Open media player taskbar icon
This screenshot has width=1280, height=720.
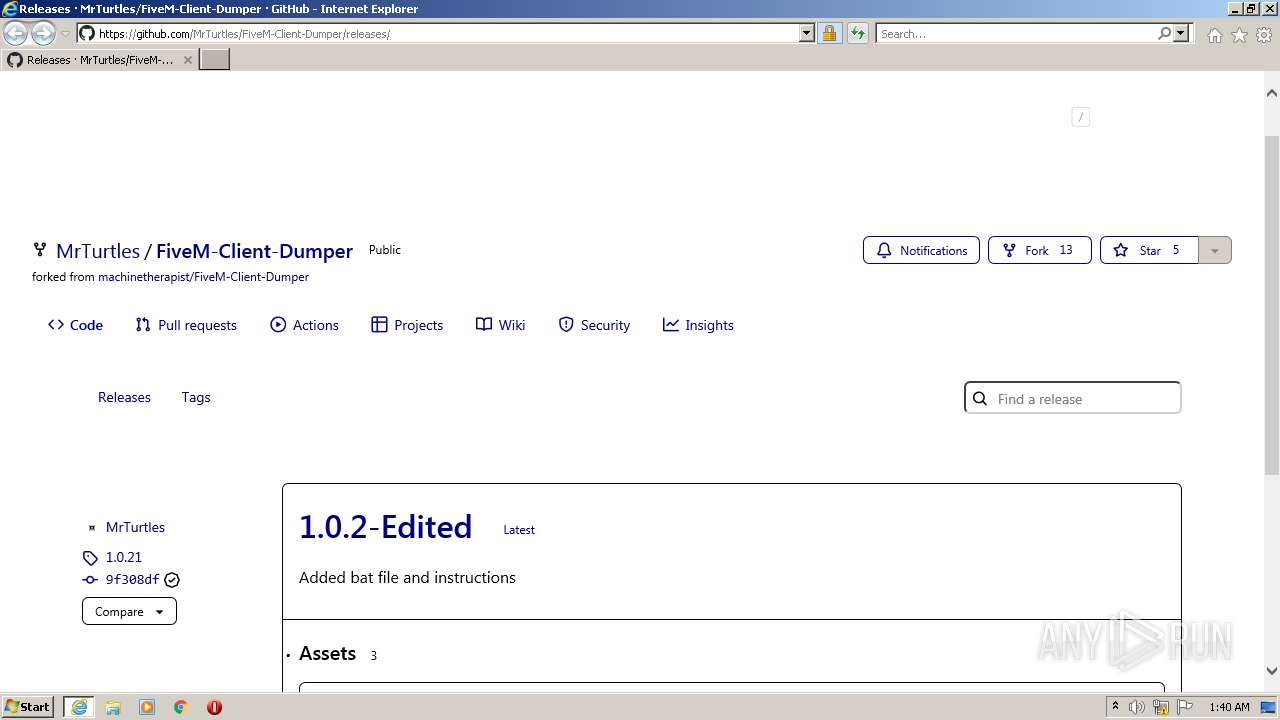tap(147, 707)
